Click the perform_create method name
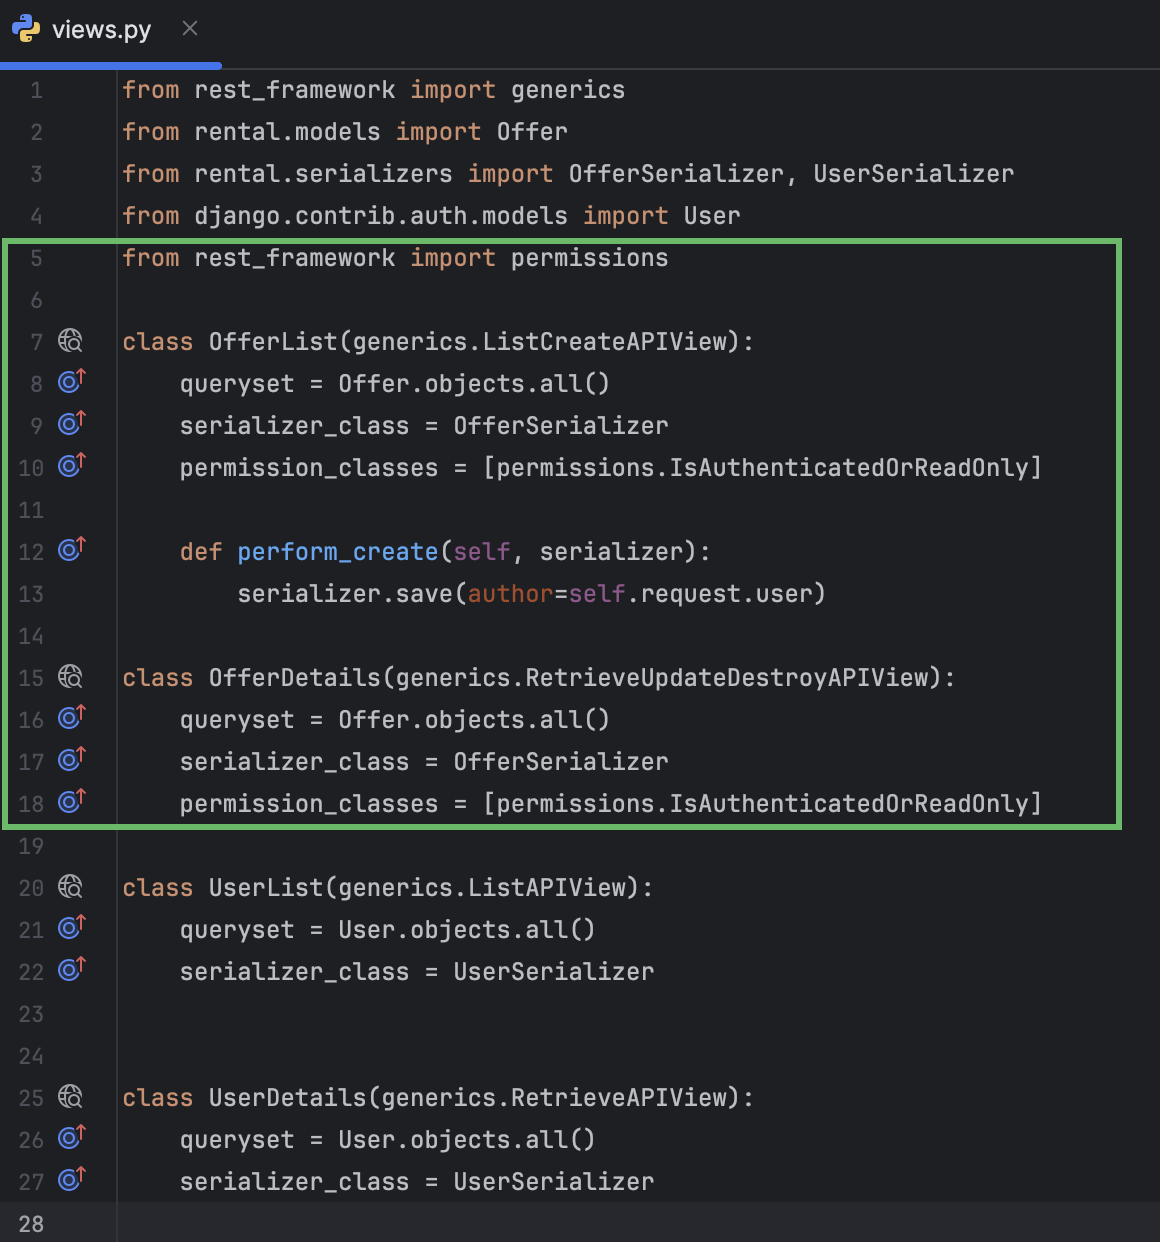The width and height of the screenshot is (1160, 1242). click(337, 552)
